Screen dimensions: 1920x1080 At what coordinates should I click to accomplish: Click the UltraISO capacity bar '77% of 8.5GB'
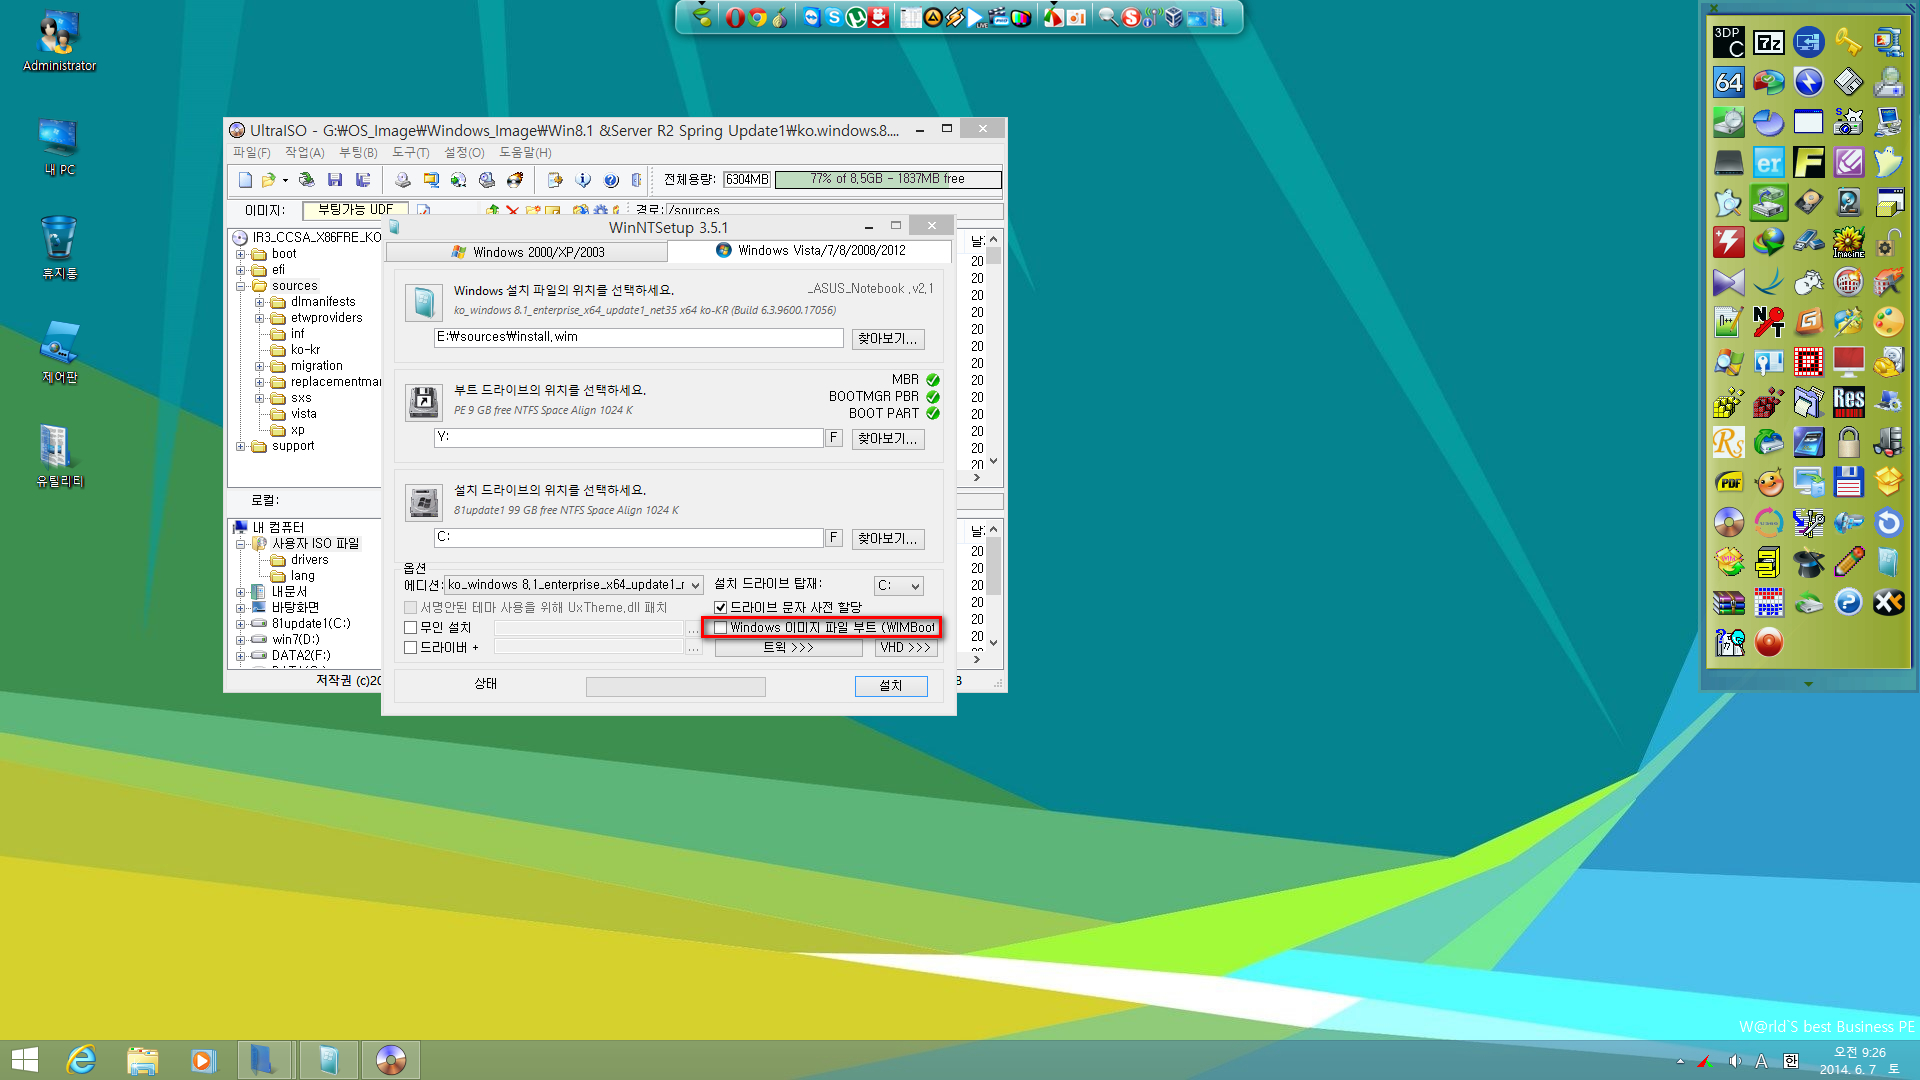pos(888,180)
